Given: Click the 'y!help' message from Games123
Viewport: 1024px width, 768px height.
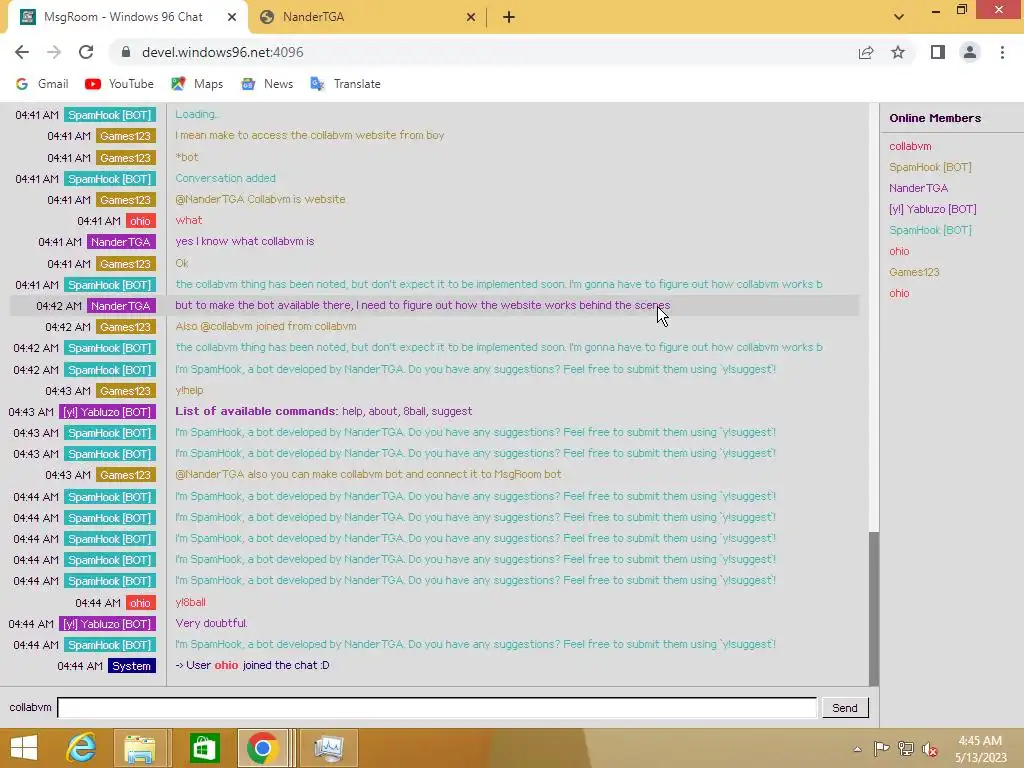Looking at the screenshot, I should (x=189, y=390).
